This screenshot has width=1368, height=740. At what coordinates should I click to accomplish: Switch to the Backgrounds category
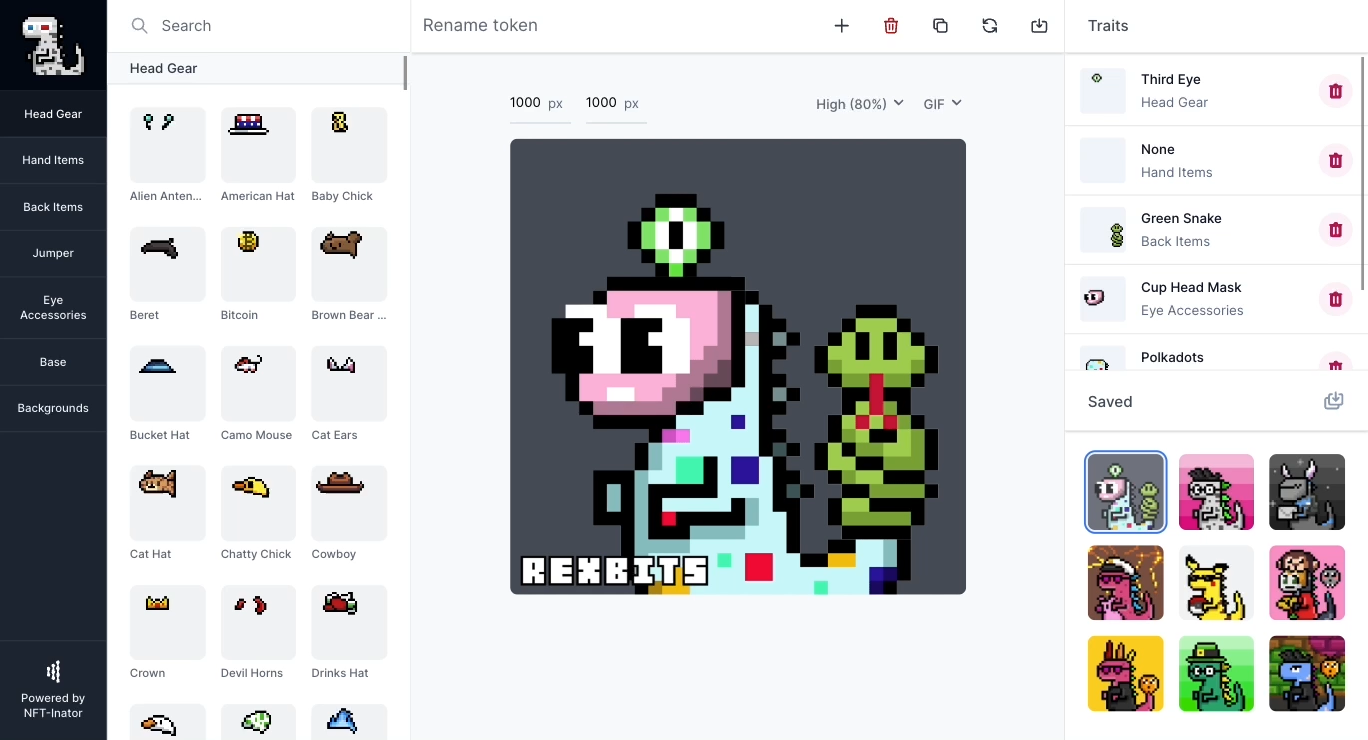[53, 408]
